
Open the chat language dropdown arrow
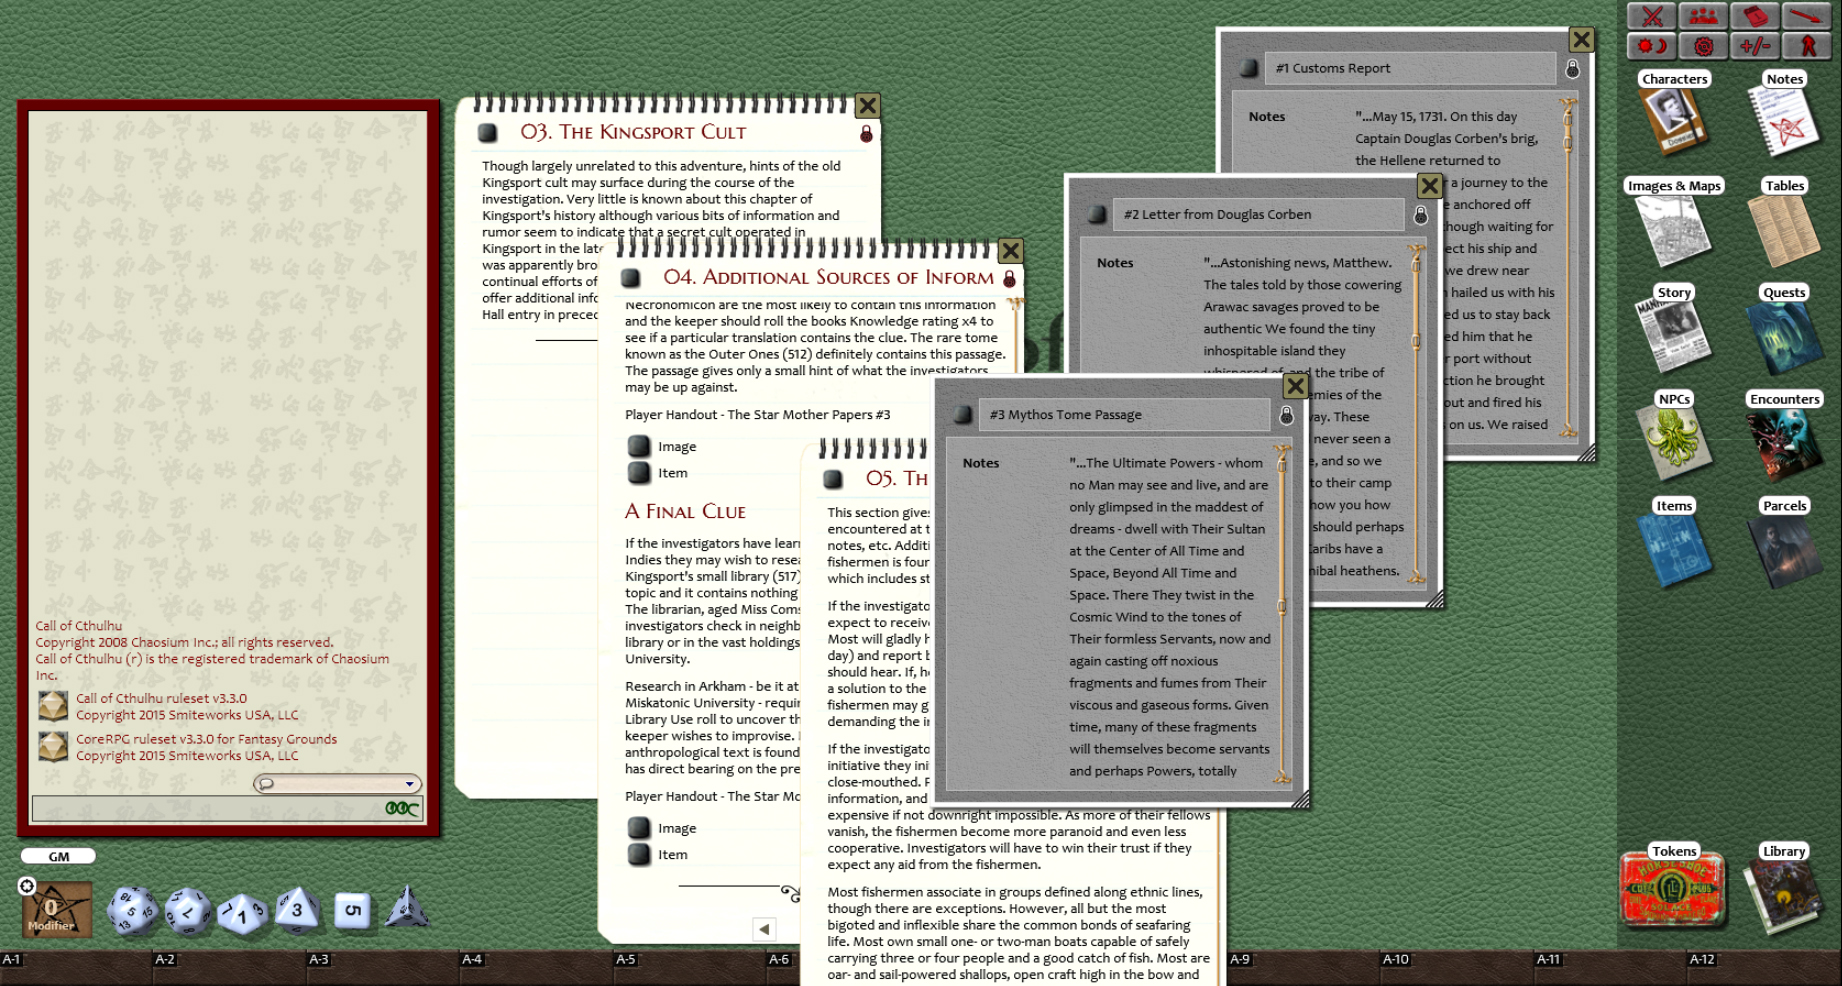coord(410,784)
